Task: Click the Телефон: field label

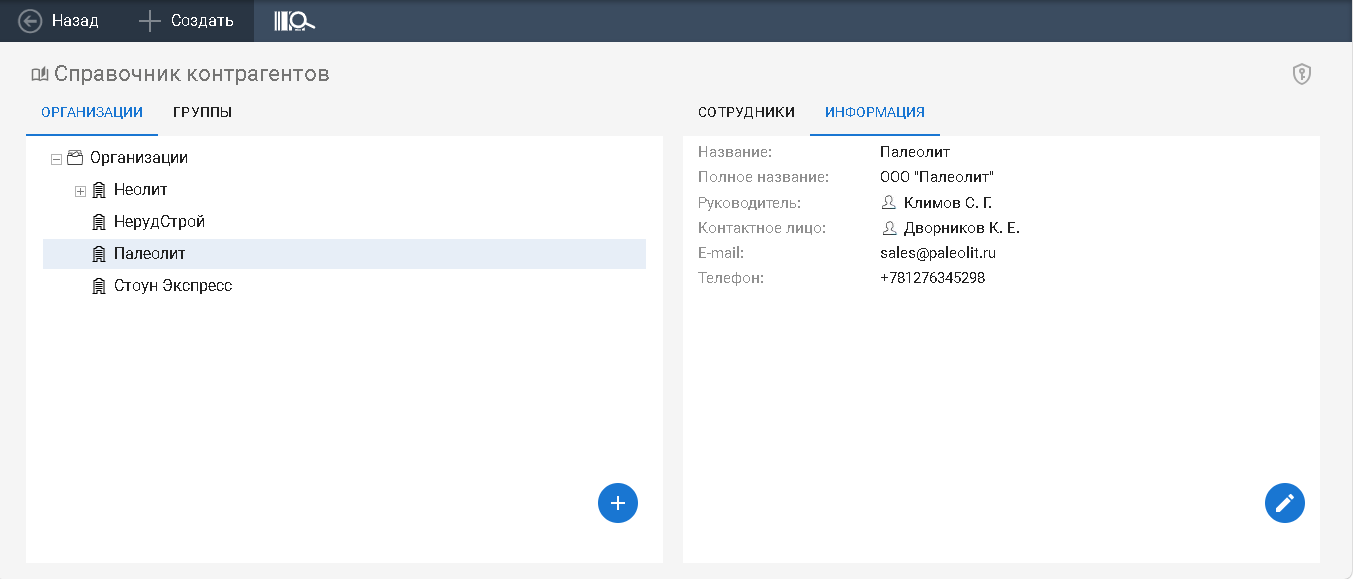Action: (x=731, y=278)
